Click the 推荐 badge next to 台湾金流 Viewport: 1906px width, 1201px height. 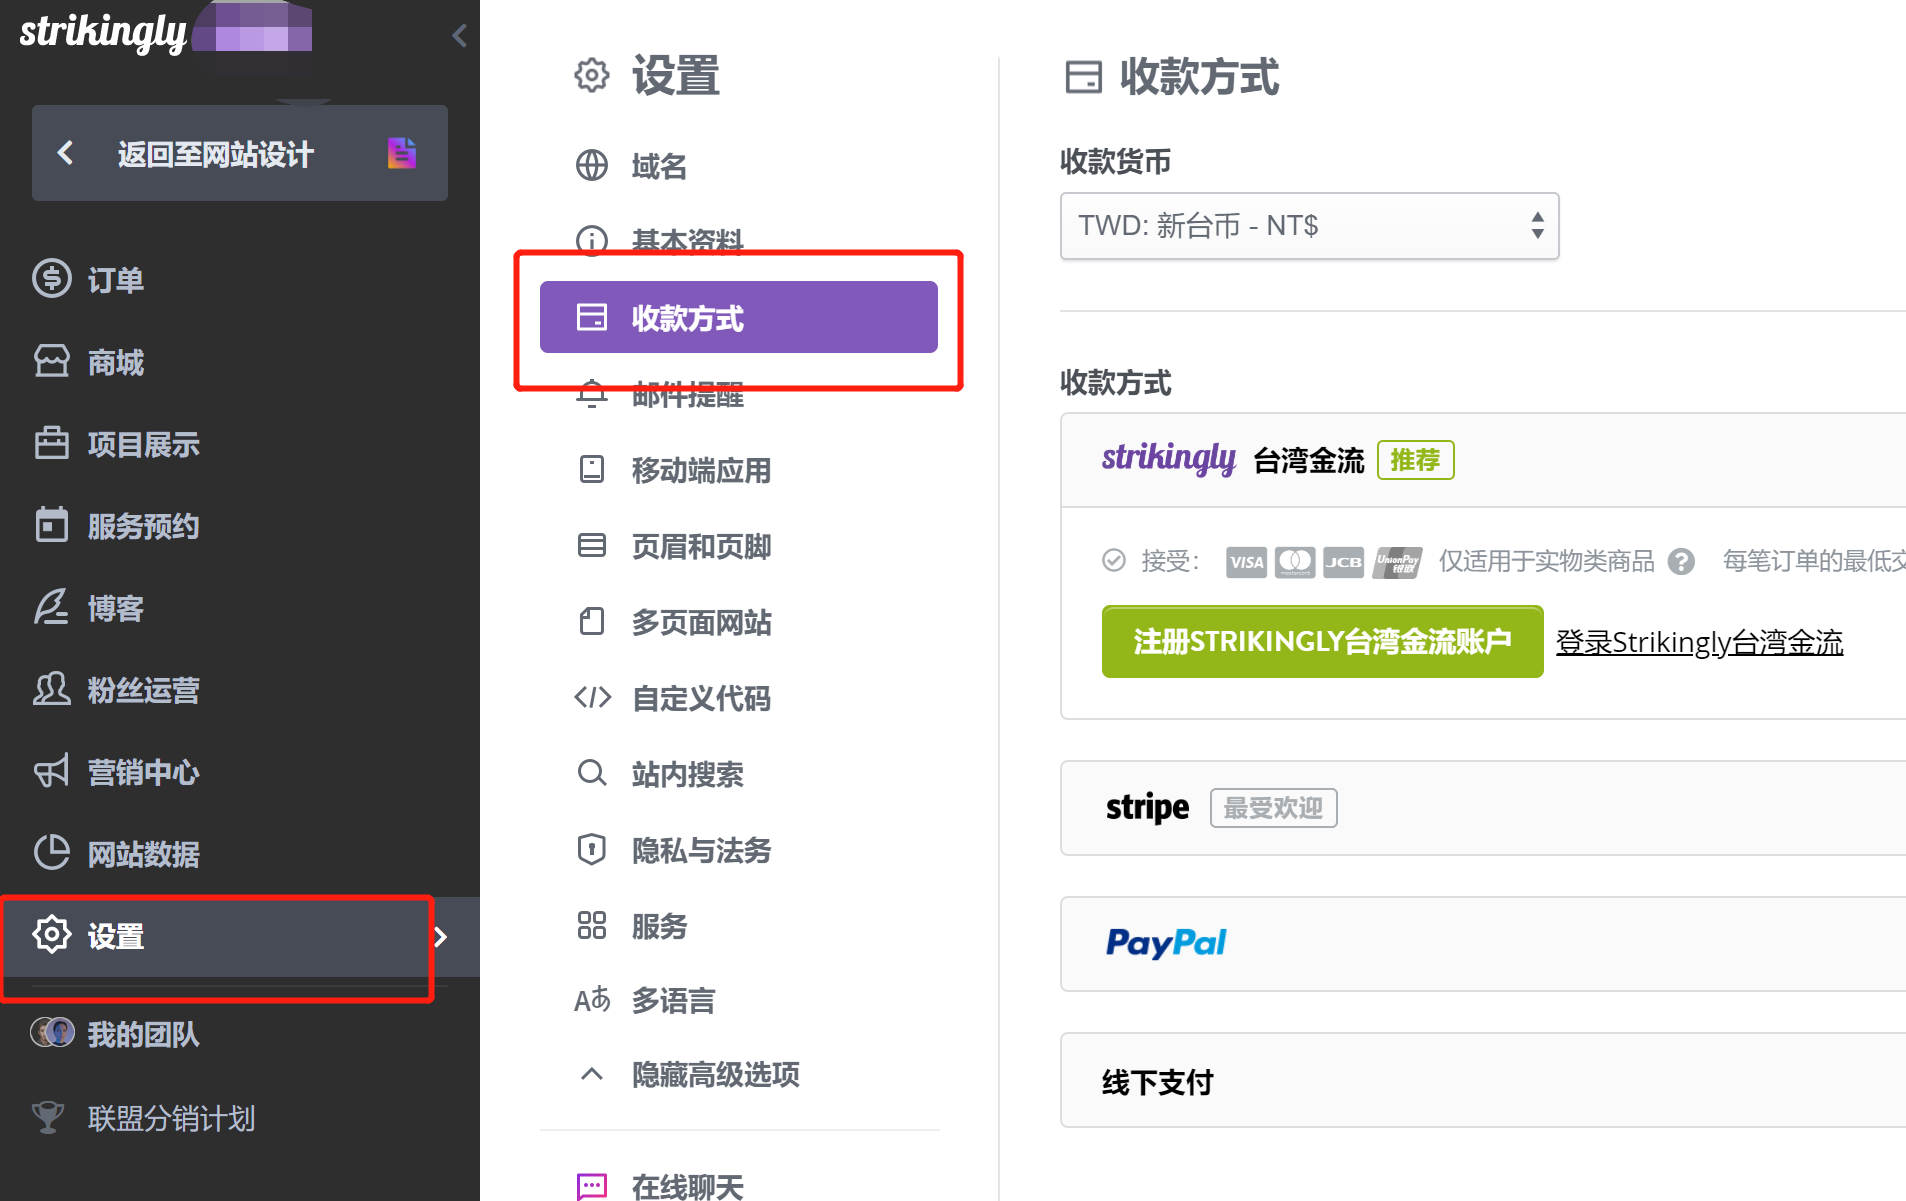(1415, 460)
